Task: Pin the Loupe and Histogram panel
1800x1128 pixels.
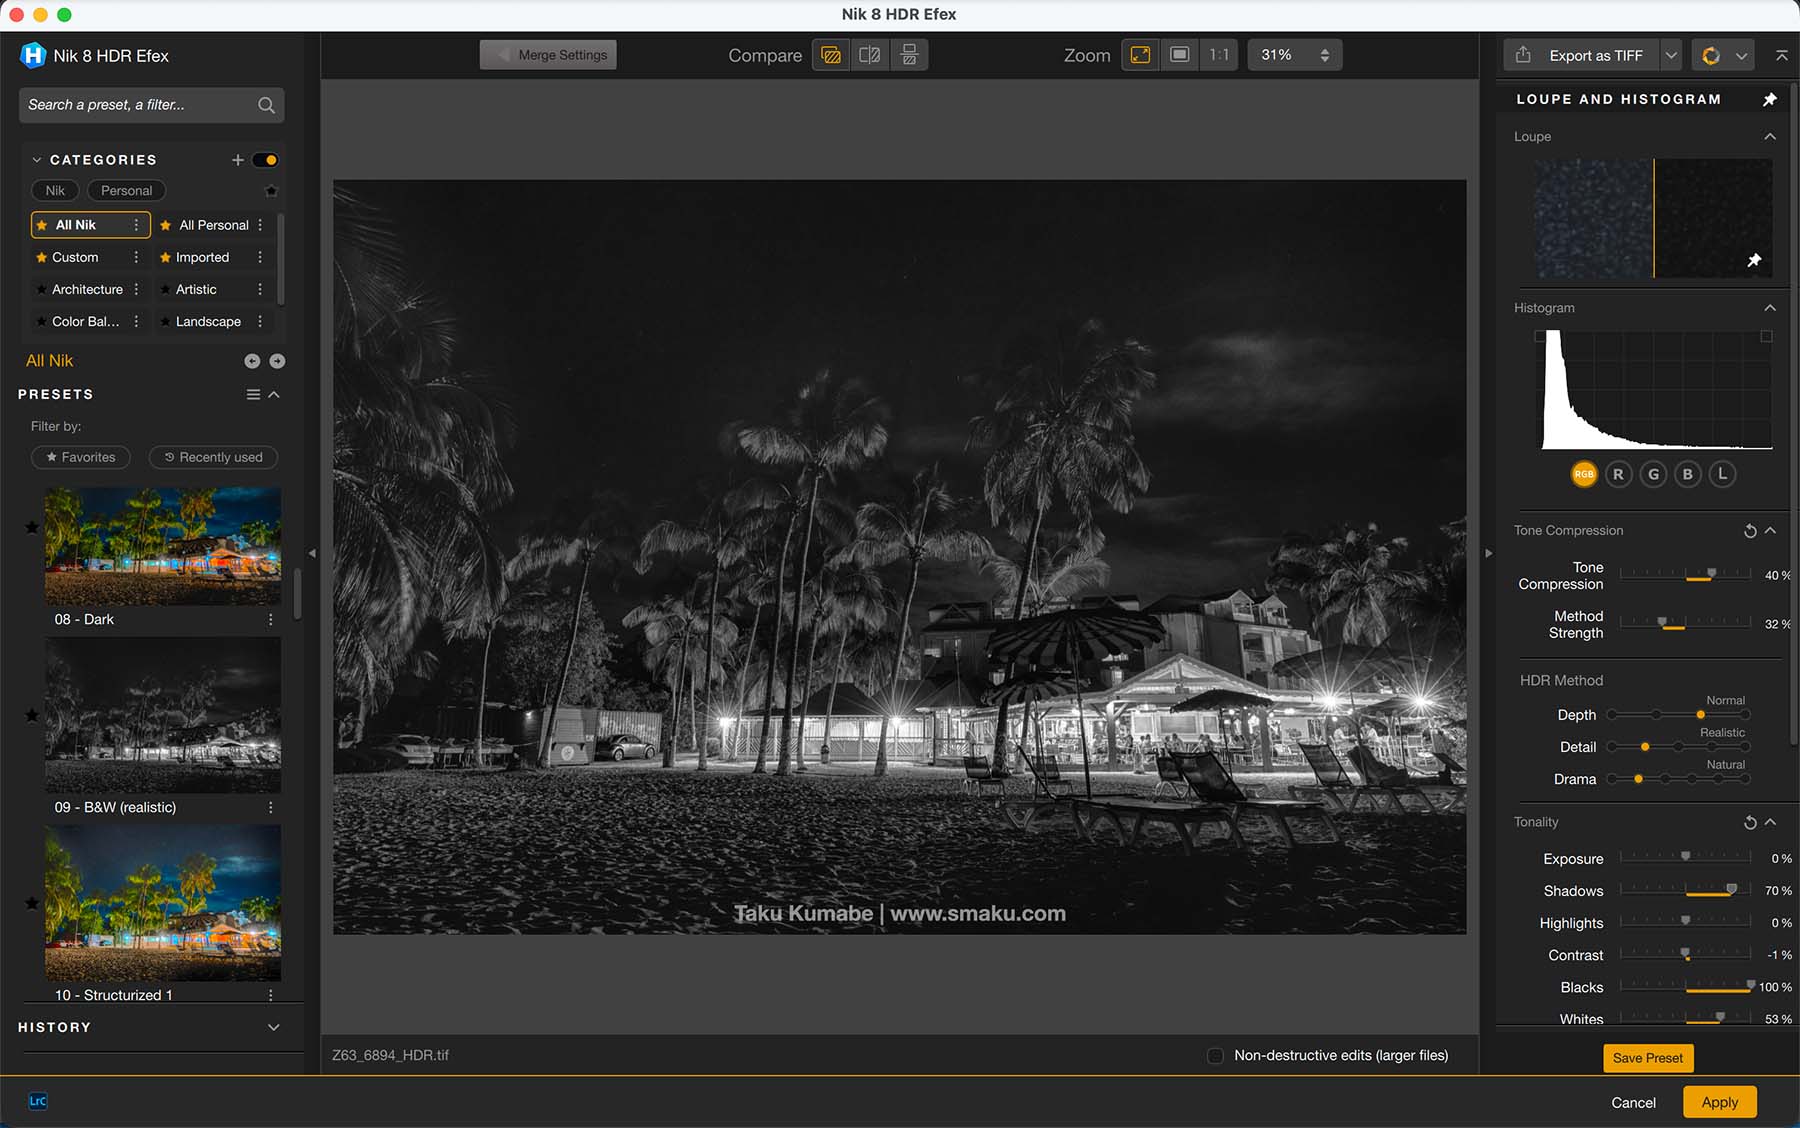Action: pyautogui.click(x=1769, y=99)
